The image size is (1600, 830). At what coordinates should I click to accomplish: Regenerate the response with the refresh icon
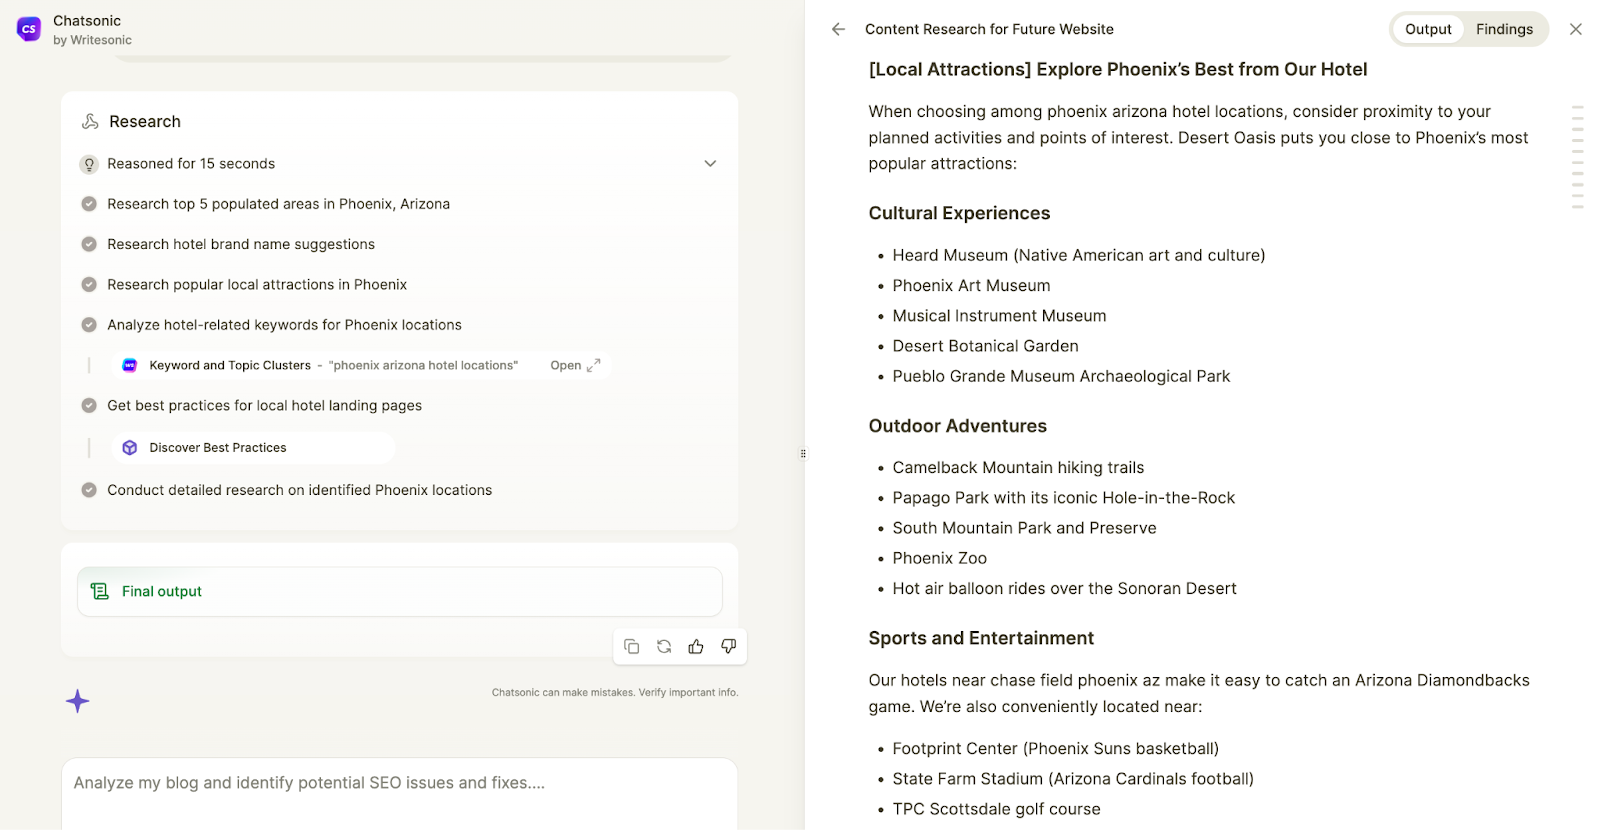[x=664, y=647]
